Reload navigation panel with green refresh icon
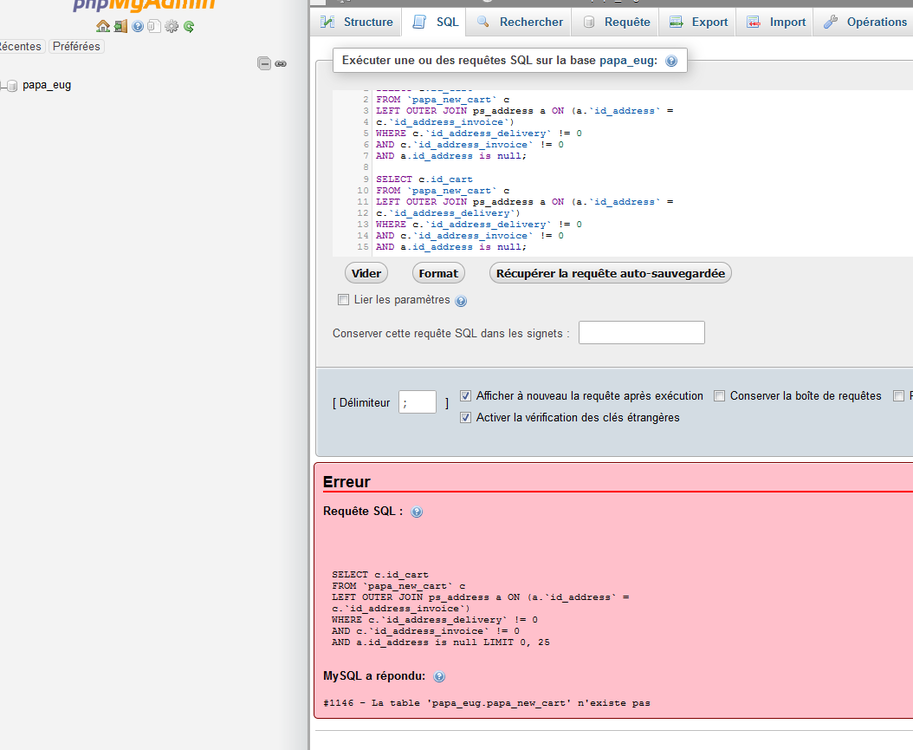The image size is (913, 750). tap(188, 26)
